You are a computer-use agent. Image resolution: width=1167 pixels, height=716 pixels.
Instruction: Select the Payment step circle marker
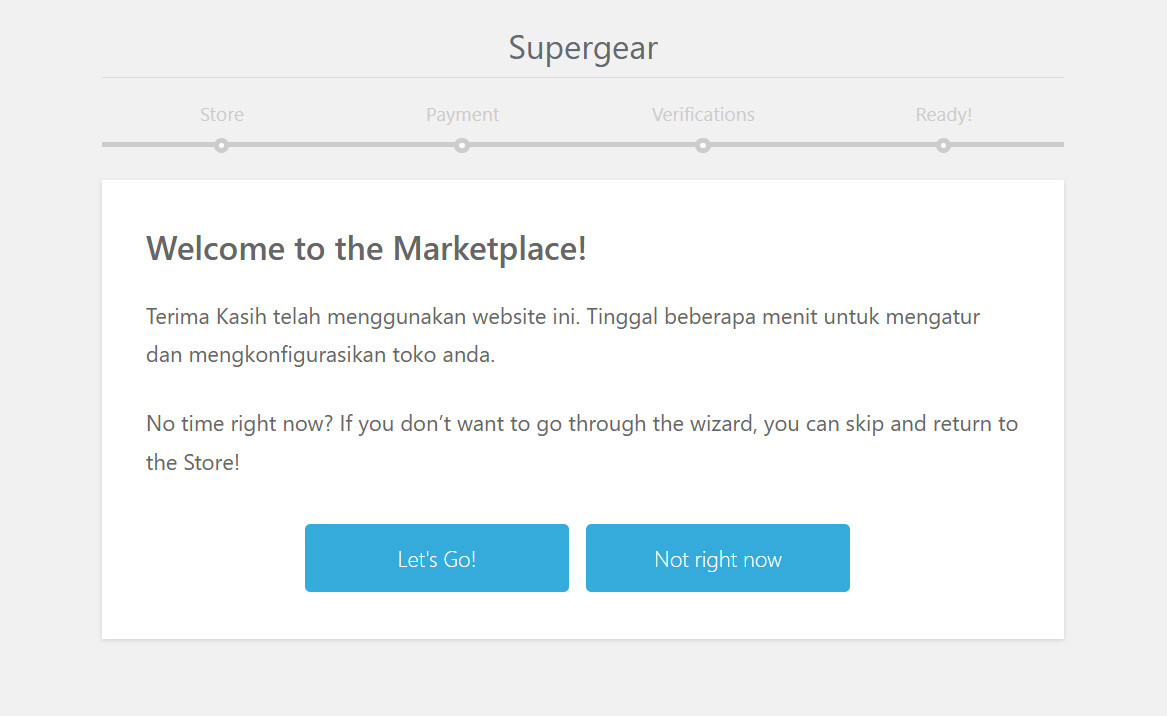click(x=462, y=145)
